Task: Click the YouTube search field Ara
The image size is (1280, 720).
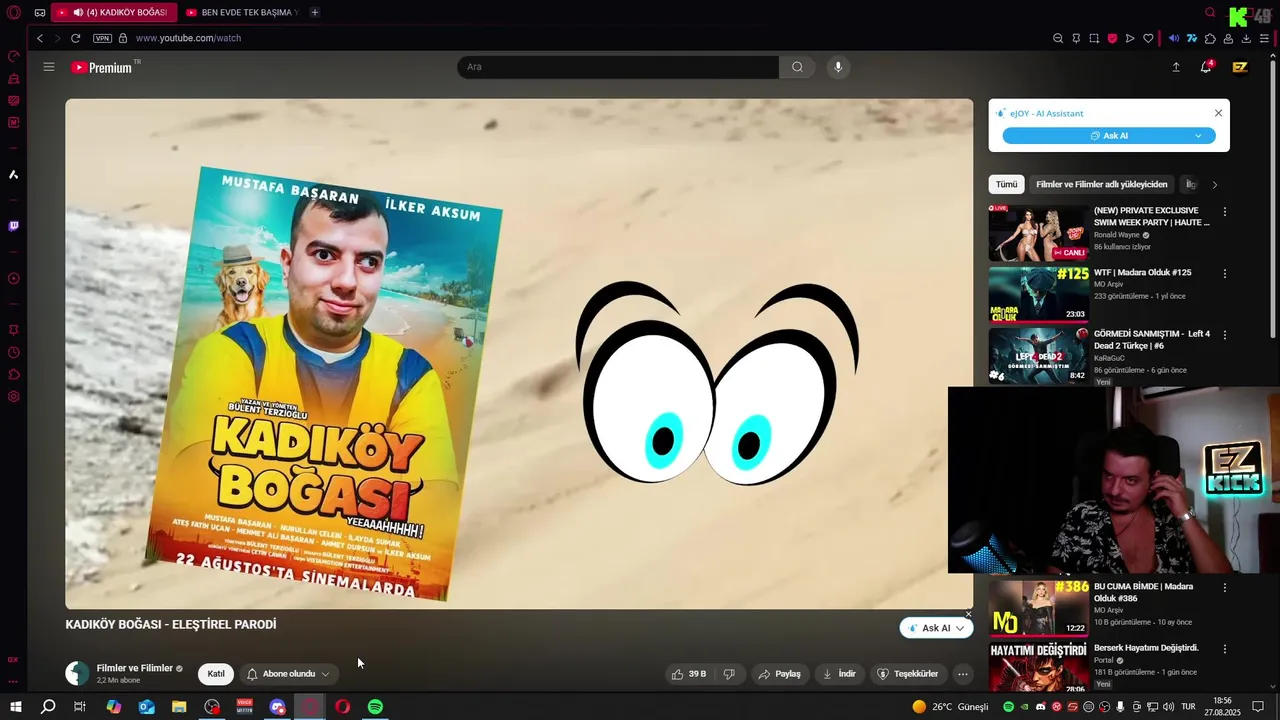Action: 617,67
